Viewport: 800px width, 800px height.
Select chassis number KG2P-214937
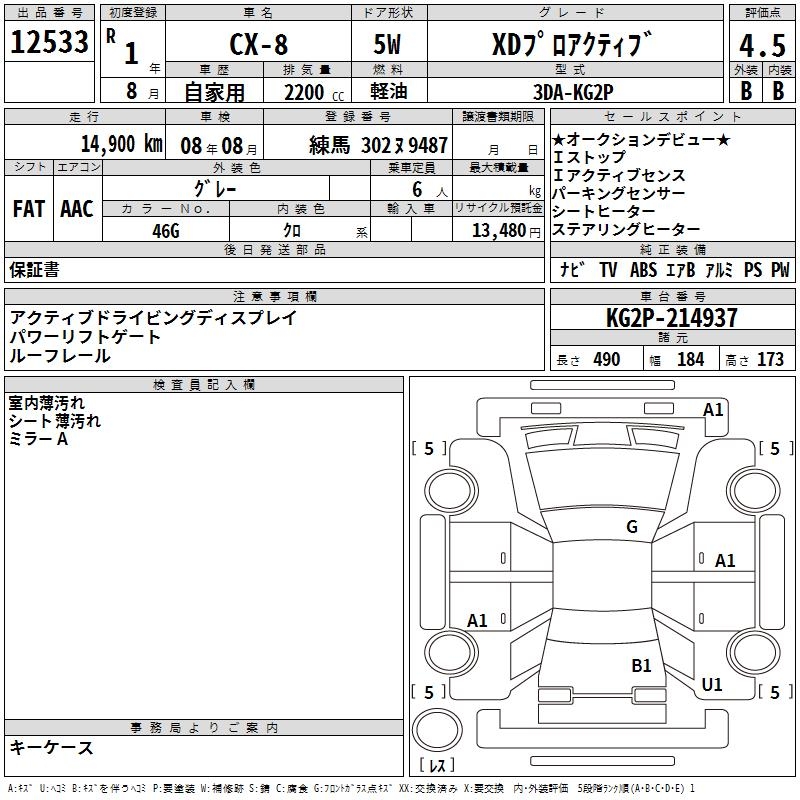coord(672,318)
